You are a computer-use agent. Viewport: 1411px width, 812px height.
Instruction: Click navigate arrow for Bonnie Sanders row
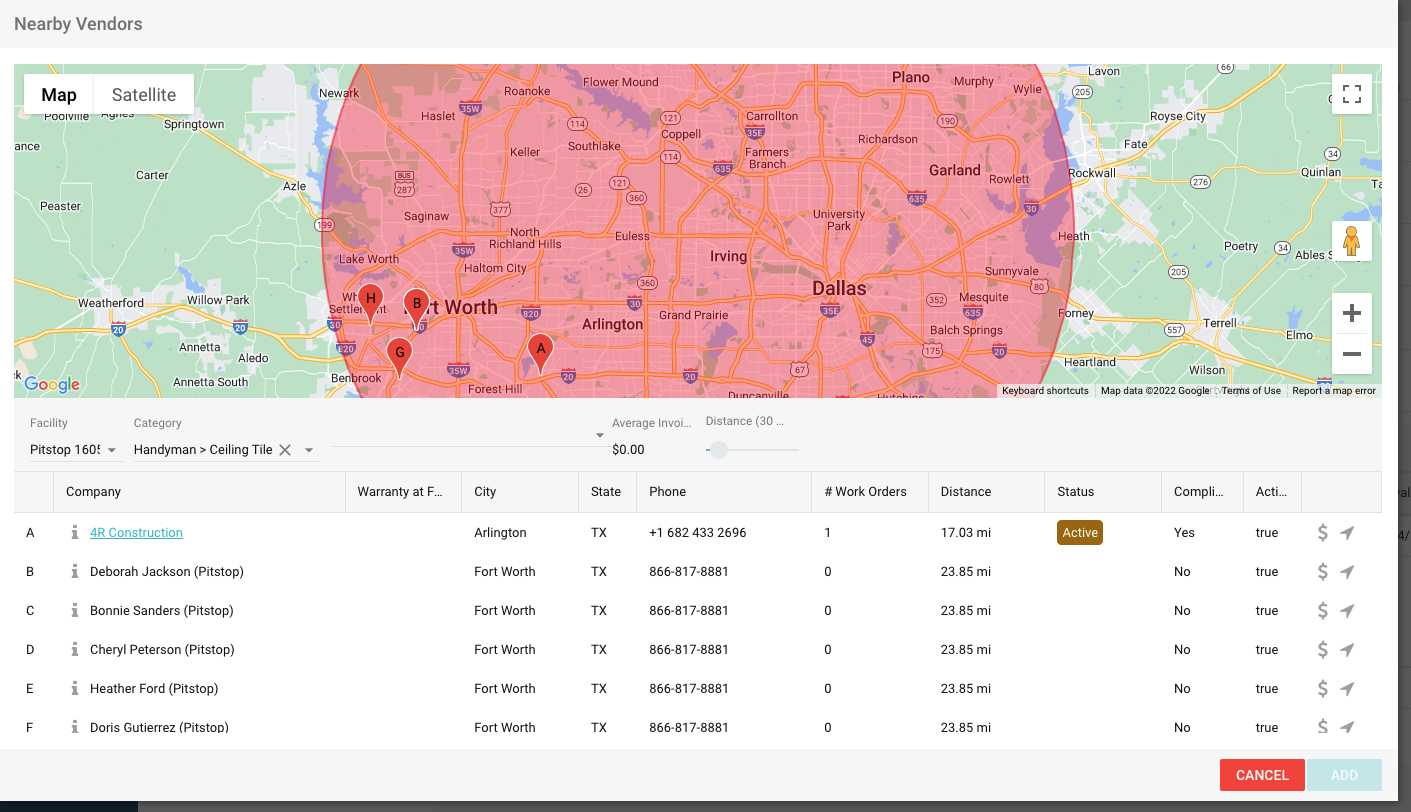(1347, 611)
